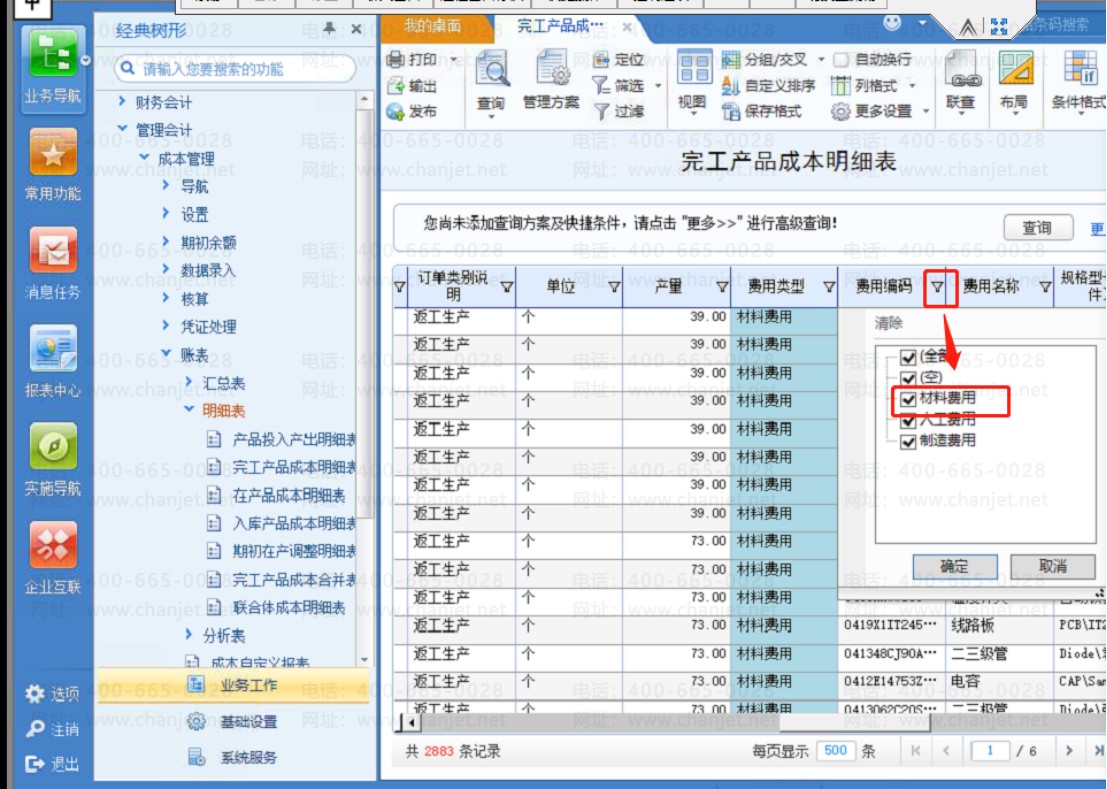Image resolution: width=1107 pixels, height=789 pixels.
Task: Click the 查询 magnifier toolbar icon
Action: tap(491, 71)
